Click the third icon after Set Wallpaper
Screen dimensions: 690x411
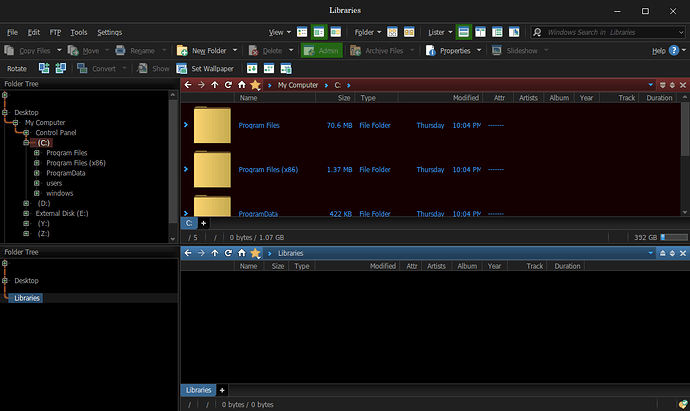[x=286, y=68]
